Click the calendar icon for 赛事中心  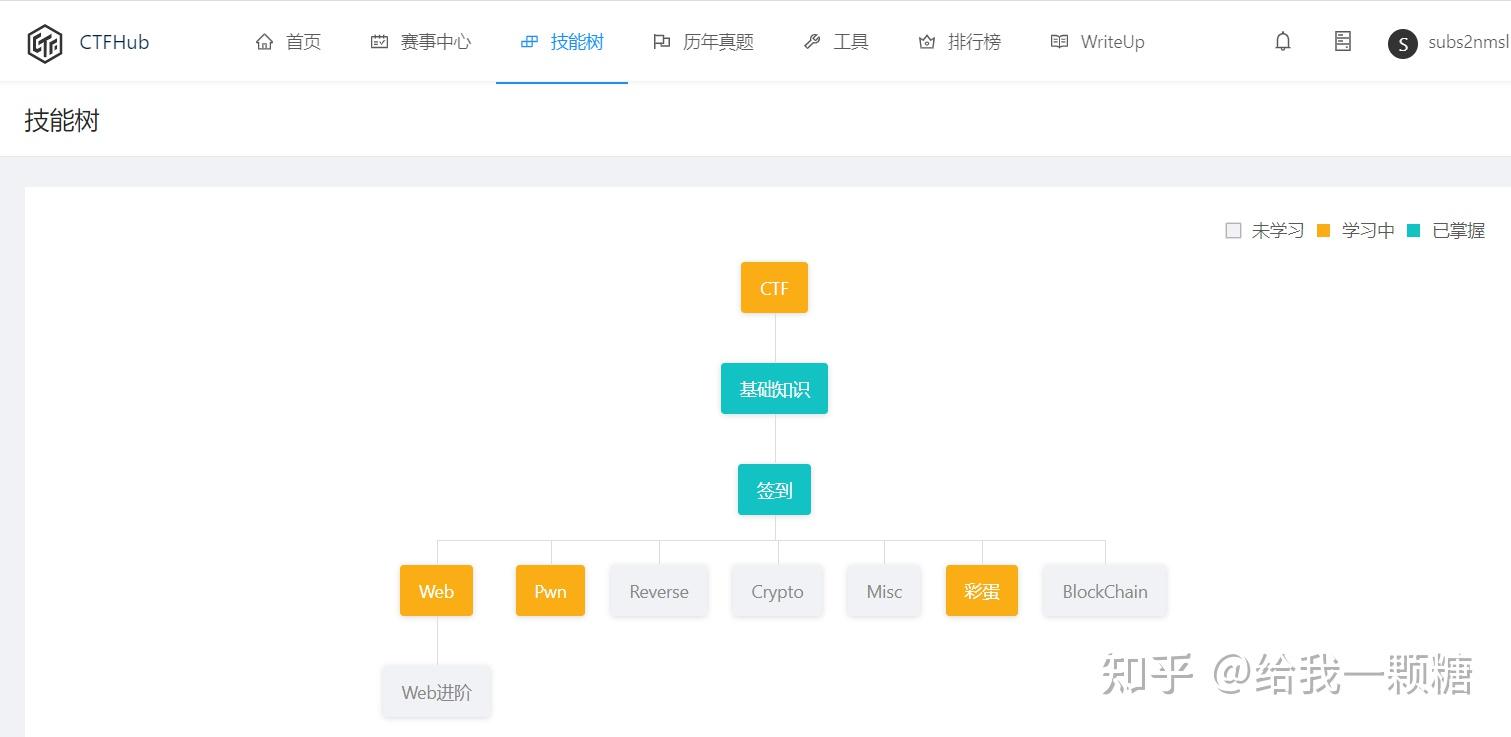(x=379, y=41)
